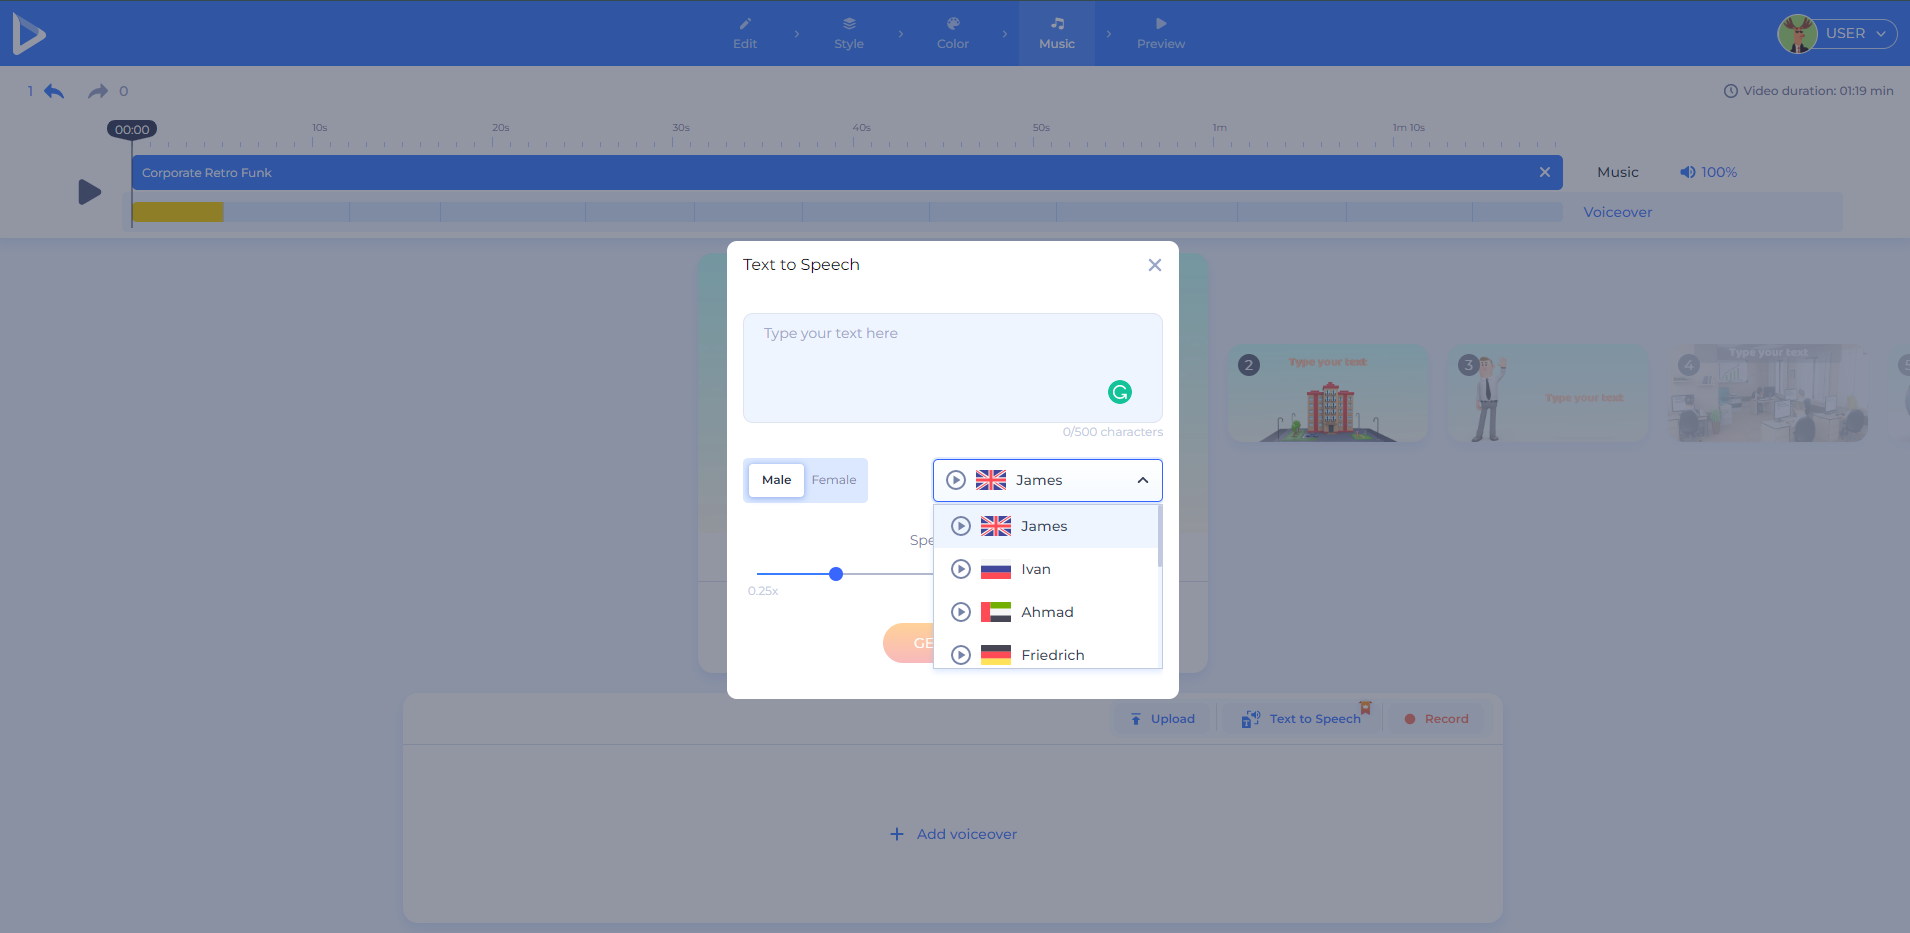Remove the Corporate Retro Funk track
Viewport: 1910px width, 933px height.
pyautogui.click(x=1545, y=172)
